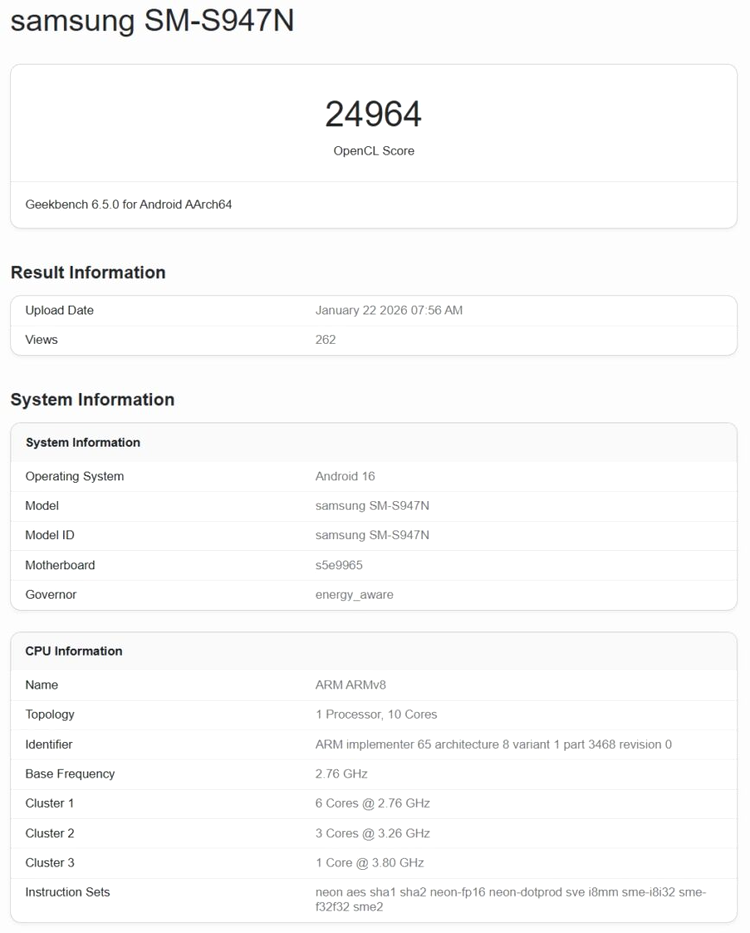The height and width of the screenshot is (933, 750).
Task: Click the Upload Date value January 22 2026
Action: (x=388, y=311)
